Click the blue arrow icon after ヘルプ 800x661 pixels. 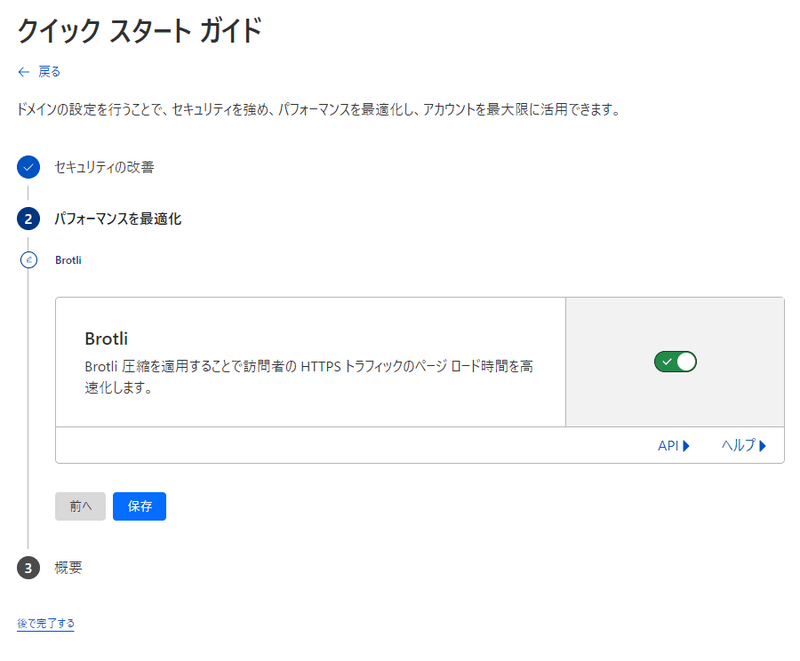tap(764, 446)
